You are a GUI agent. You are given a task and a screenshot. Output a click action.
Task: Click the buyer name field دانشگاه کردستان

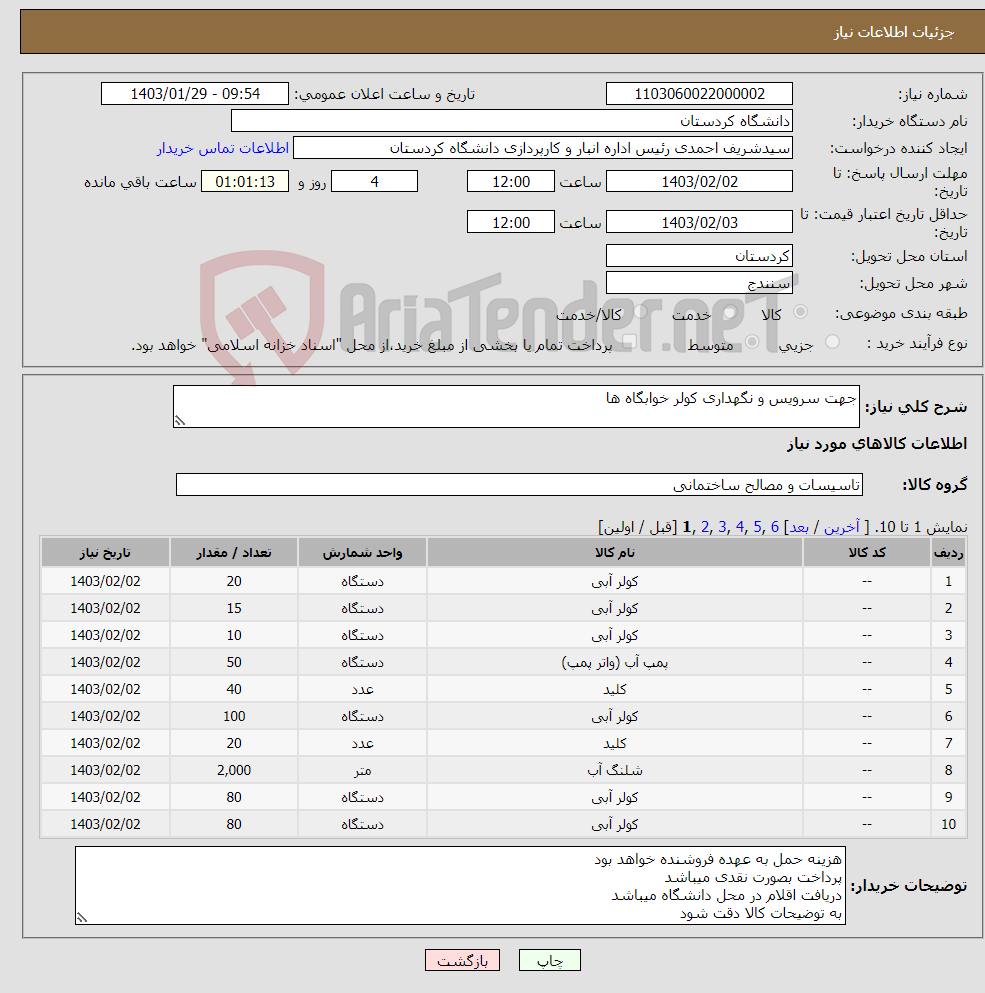point(512,121)
